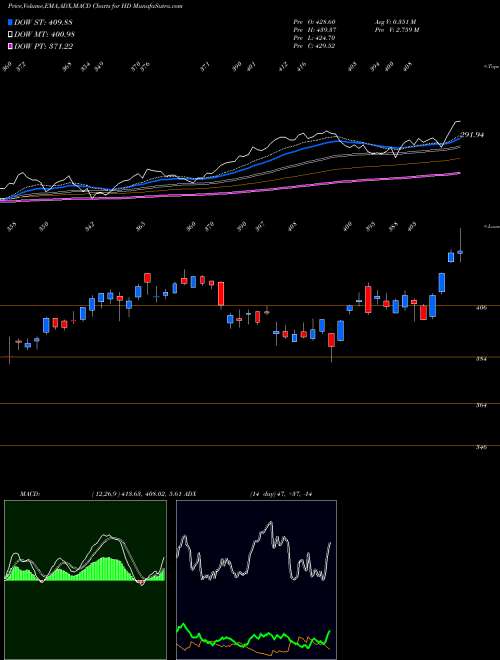Click the ADX (14 day) values text
Viewport: 500px width, 660px height.
tap(279, 493)
